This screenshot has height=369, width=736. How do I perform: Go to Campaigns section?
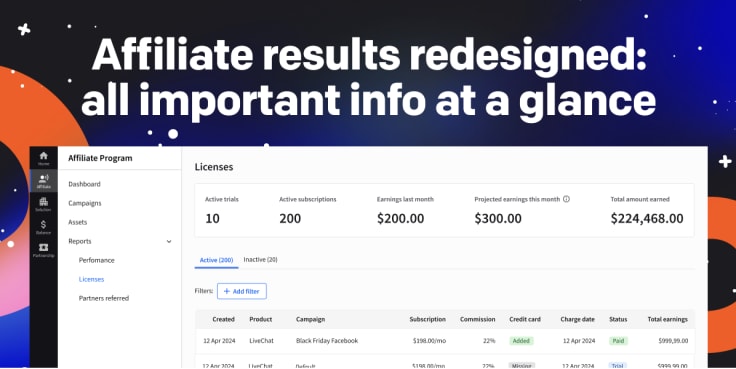[x=85, y=203]
